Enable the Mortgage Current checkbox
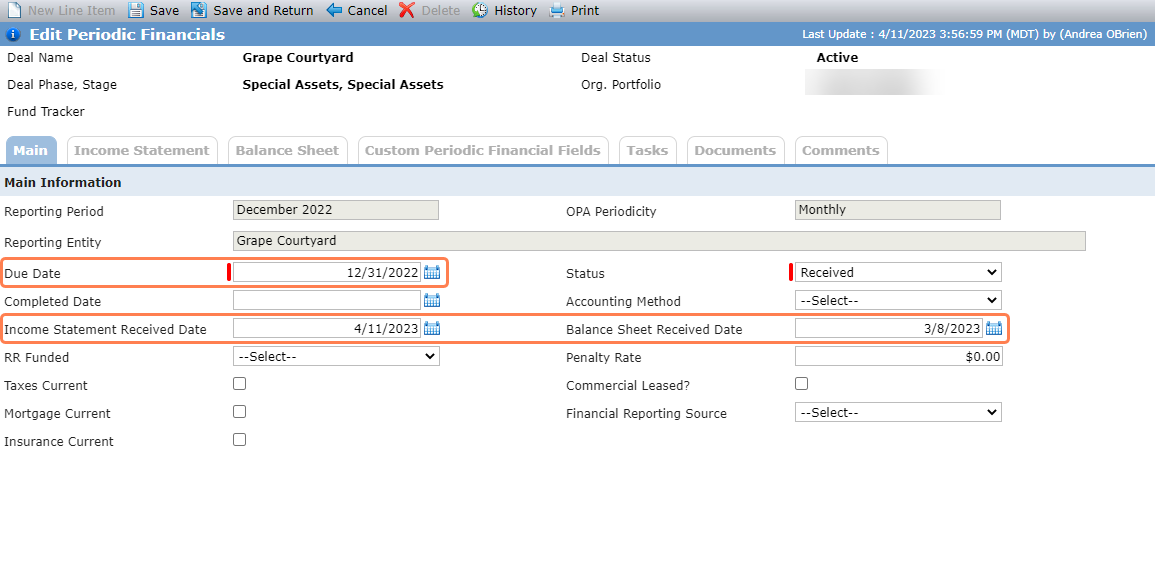This screenshot has height=564, width=1155. tap(239, 412)
